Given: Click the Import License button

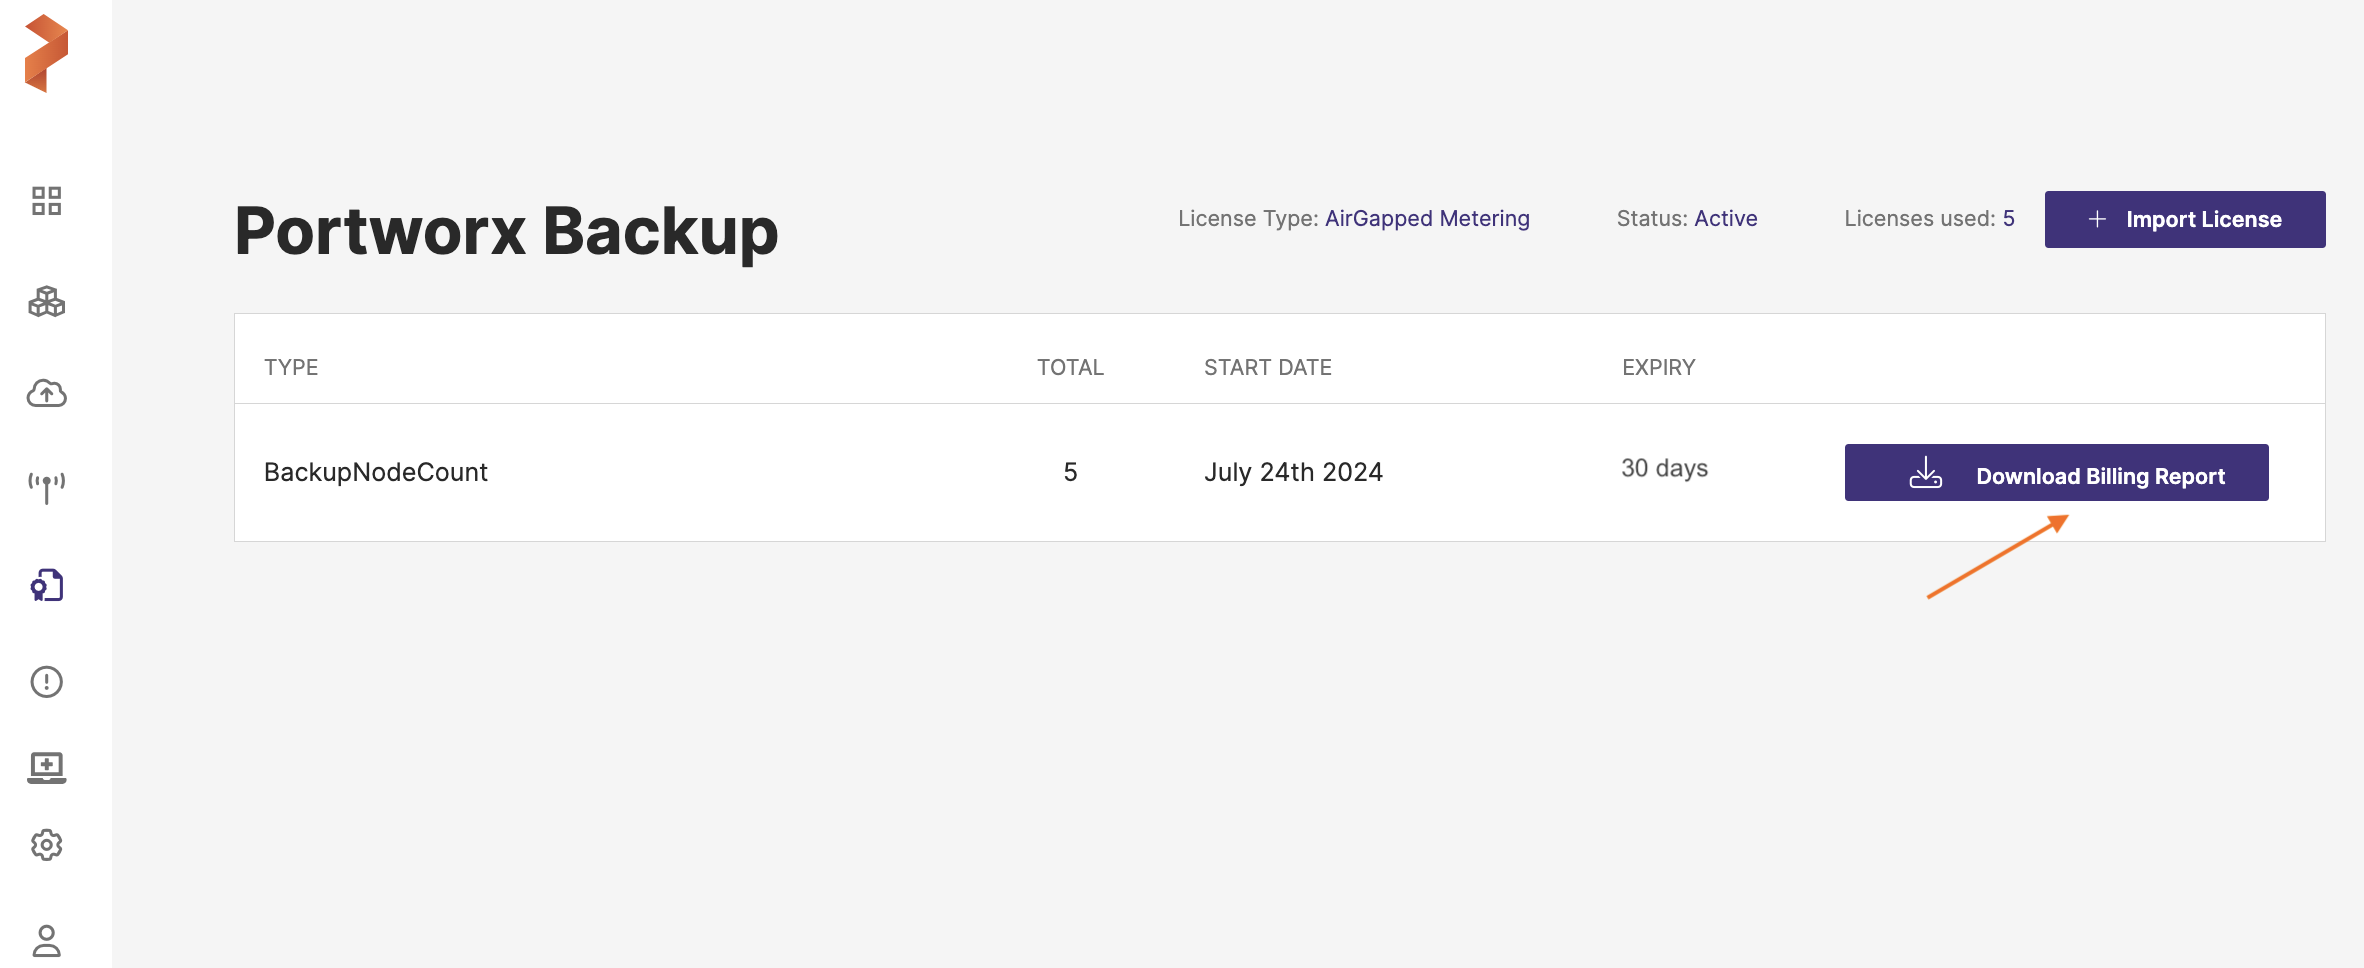Looking at the screenshot, I should pyautogui.click(x=2184, y=219).
